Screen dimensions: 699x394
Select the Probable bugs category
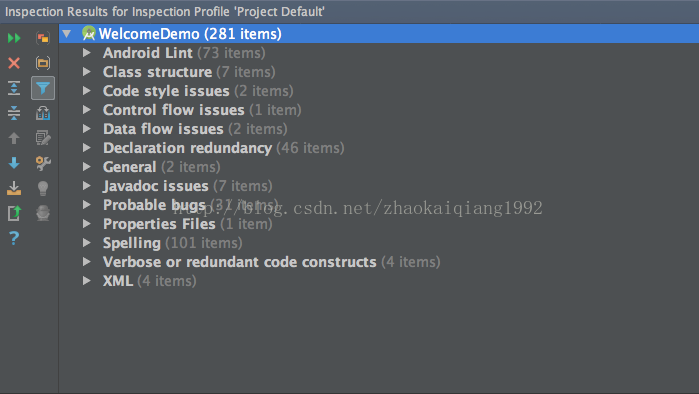point(154,205)
